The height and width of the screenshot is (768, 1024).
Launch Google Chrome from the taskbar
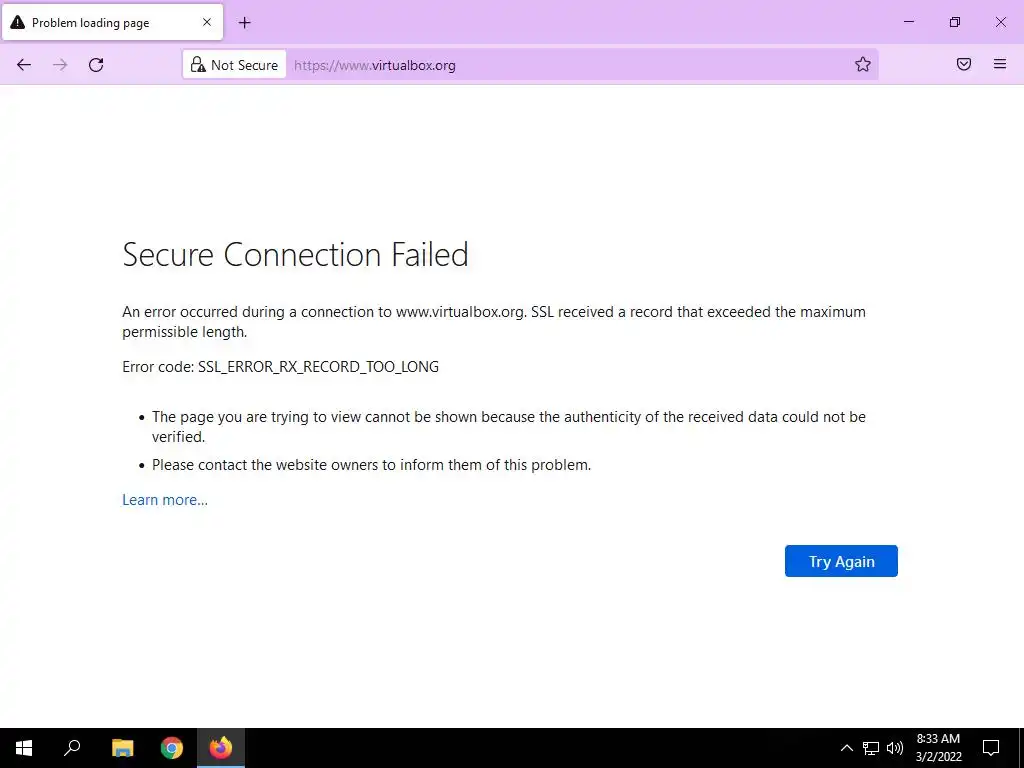pos(172,748)
